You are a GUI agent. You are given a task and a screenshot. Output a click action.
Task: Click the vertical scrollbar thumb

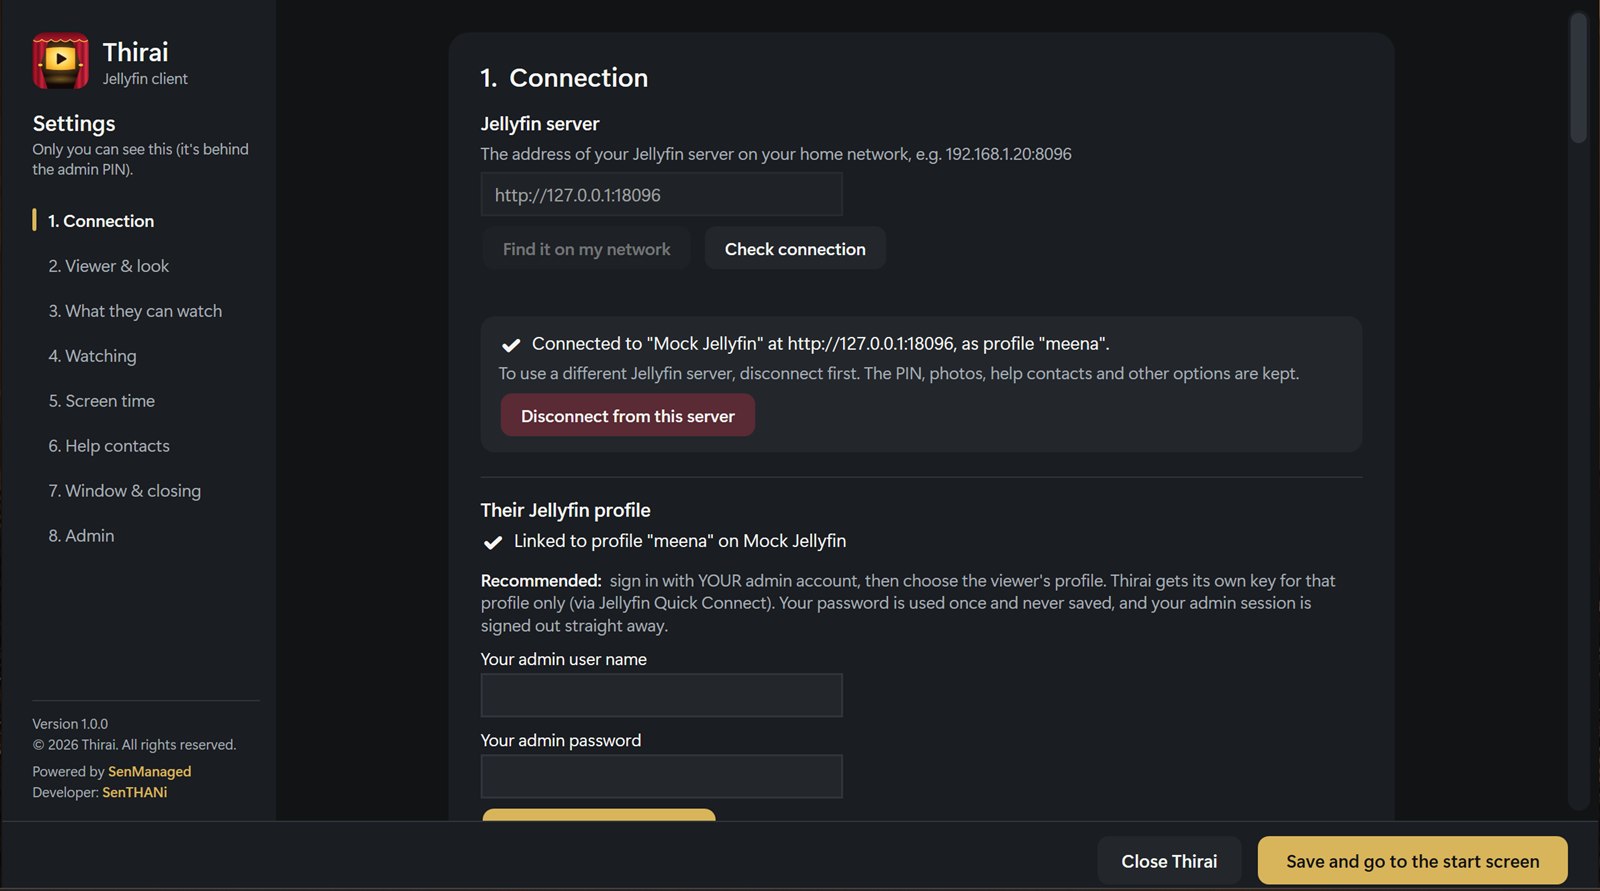[1579, 78]
